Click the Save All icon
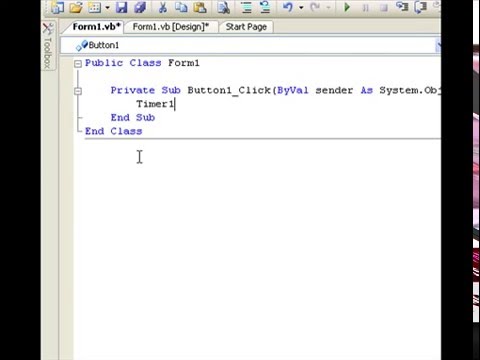This screenshot has width=480, height=360. 140,7
